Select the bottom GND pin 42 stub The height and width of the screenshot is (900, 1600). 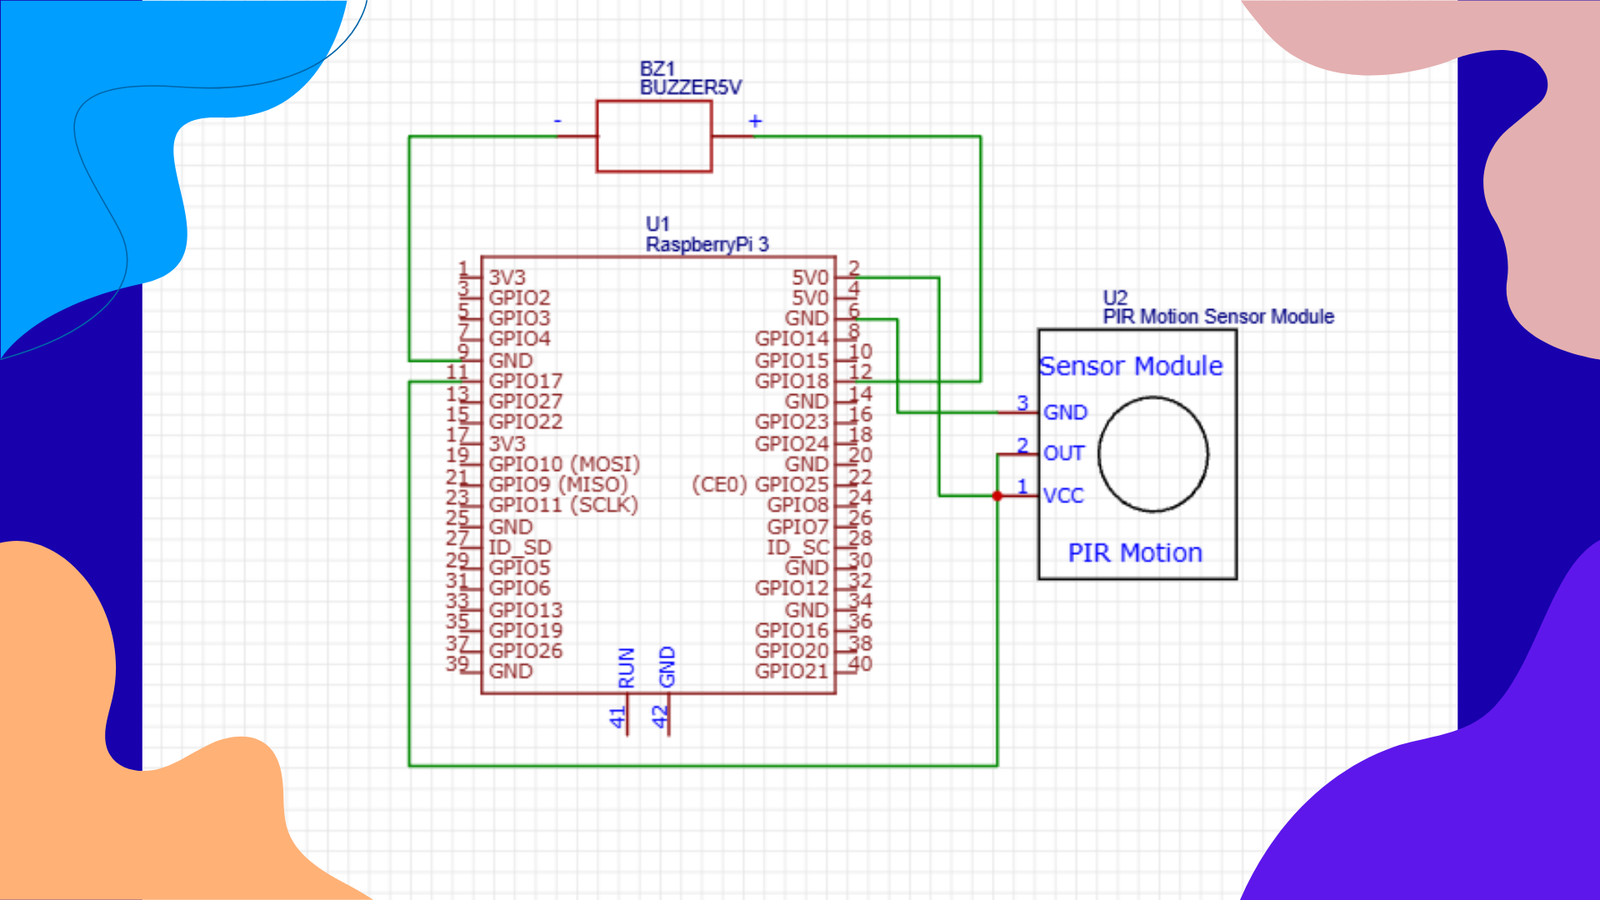(668, 714)
